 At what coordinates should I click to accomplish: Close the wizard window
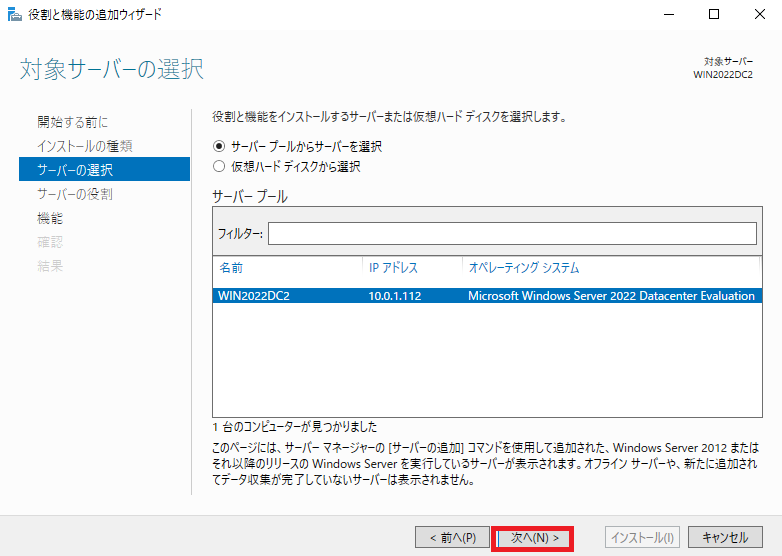coord(760,14)
